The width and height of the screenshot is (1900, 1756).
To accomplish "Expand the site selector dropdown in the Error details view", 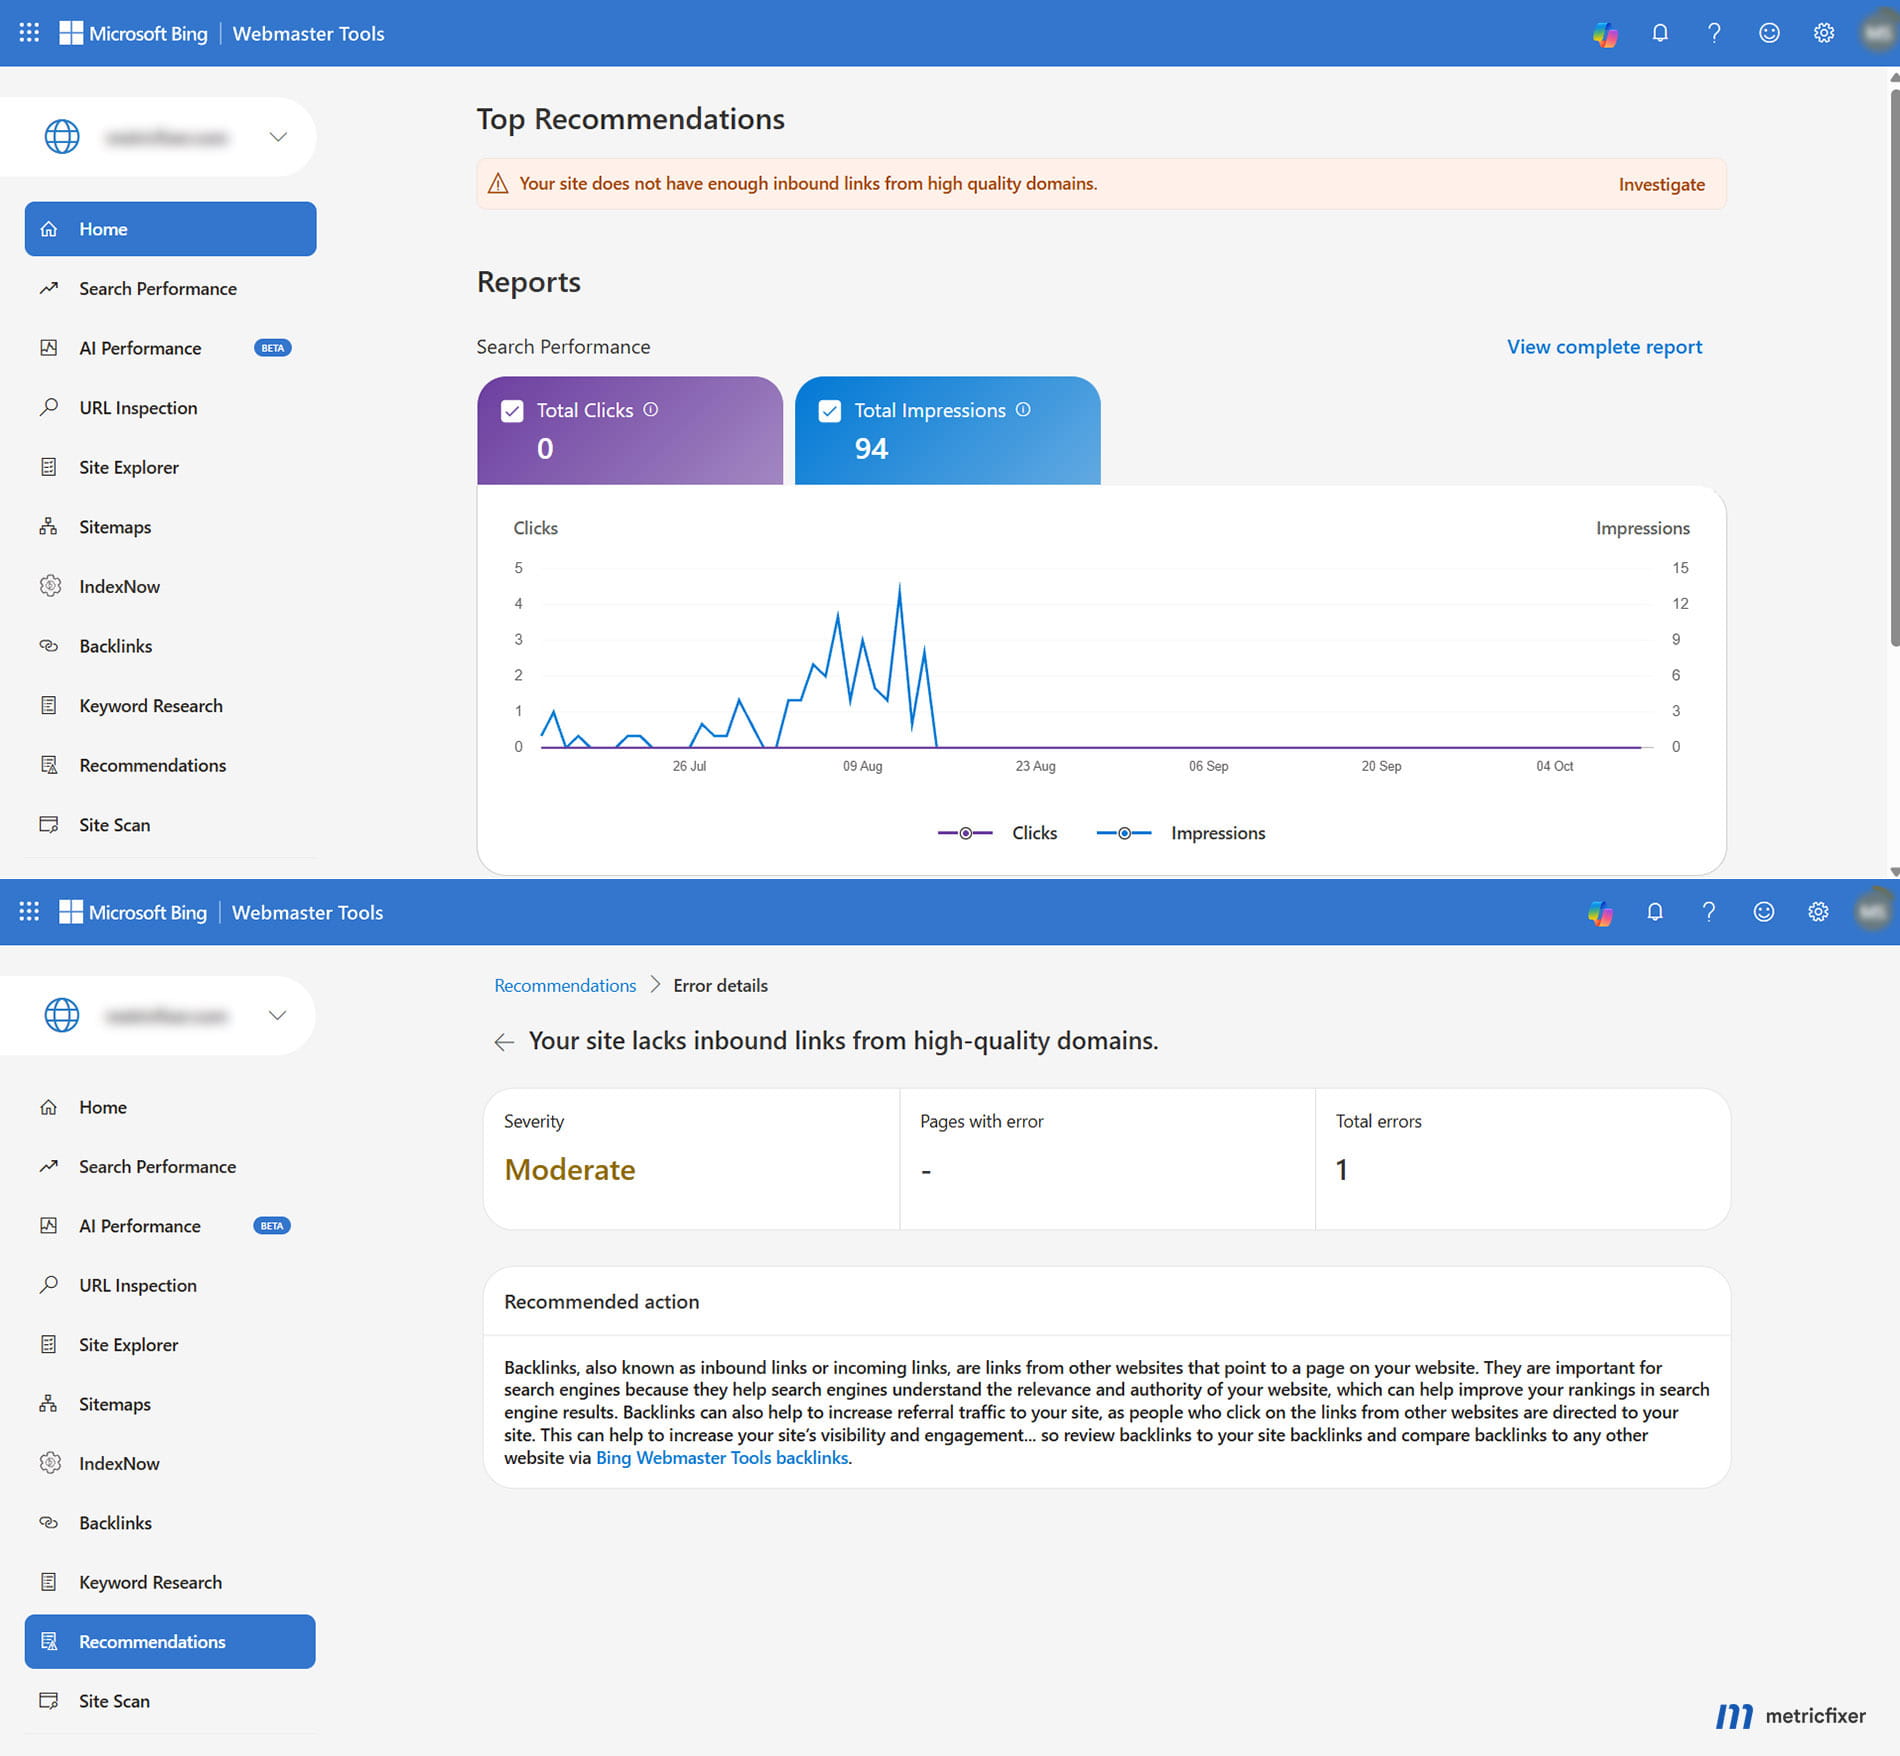I will [x=277, y=1015].
